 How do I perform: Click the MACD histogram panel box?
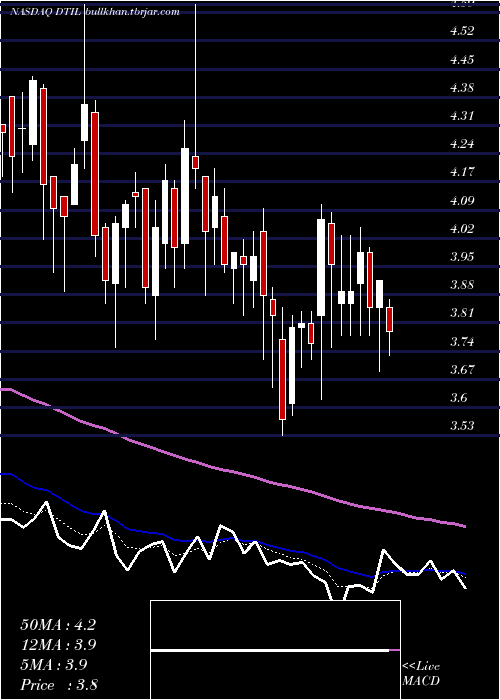click(x=275, y=650)
